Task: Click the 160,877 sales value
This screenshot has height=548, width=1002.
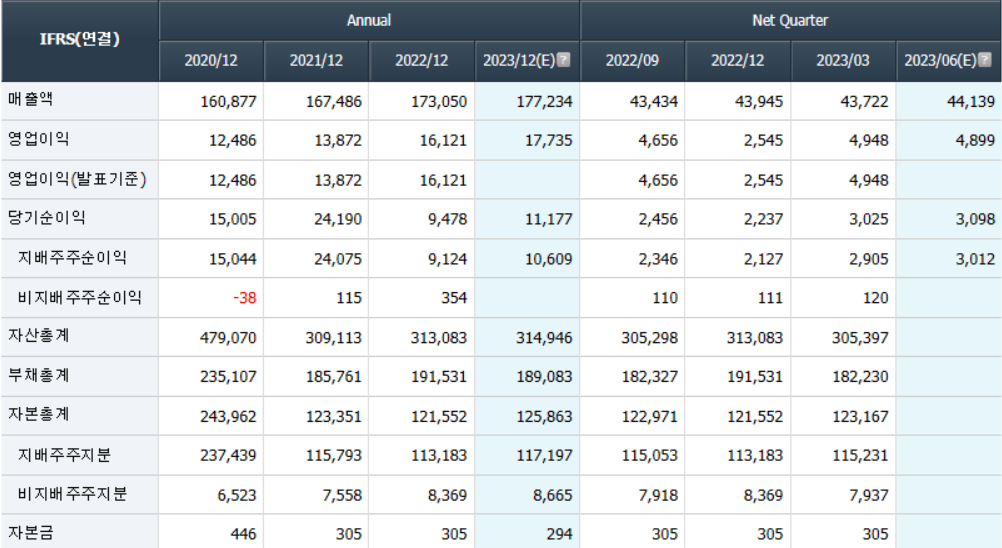Action: 228,102
